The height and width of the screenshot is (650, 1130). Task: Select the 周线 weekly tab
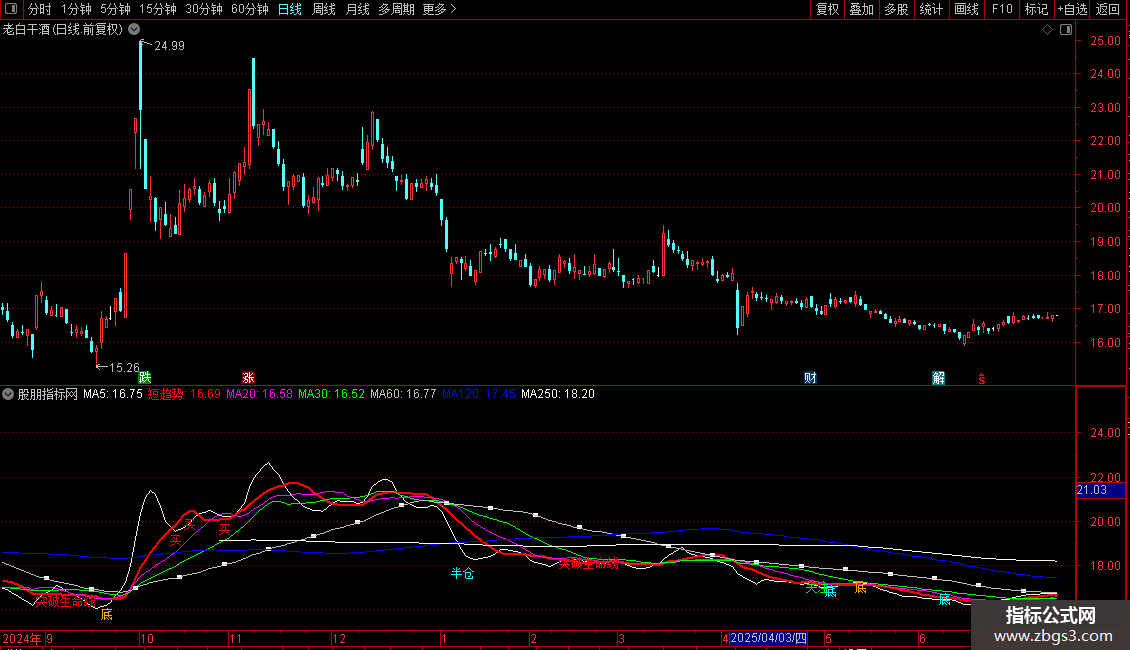tap(324, 9)
